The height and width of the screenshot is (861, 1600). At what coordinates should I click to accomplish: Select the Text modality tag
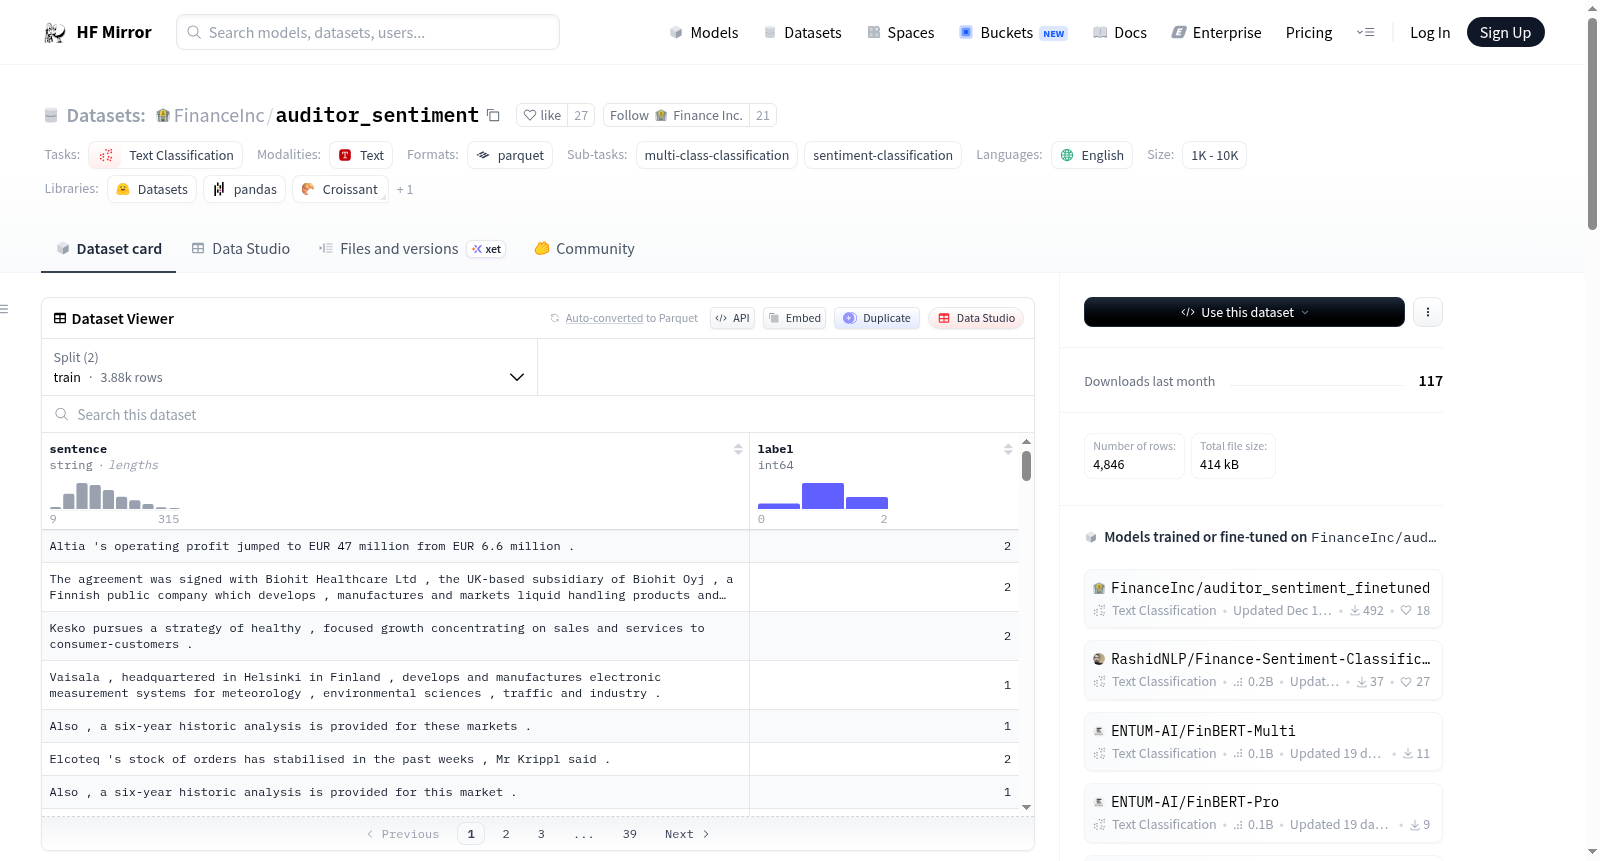(361, 155)
